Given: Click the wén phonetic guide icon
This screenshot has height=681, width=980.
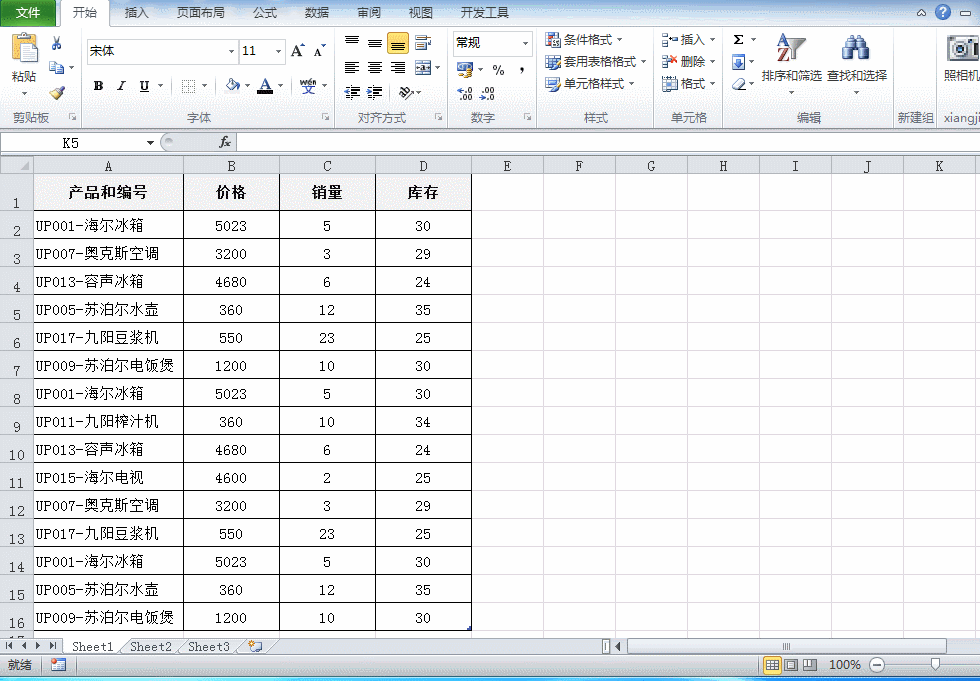Looking at the screenshot, I should click(x=308, y=86).
